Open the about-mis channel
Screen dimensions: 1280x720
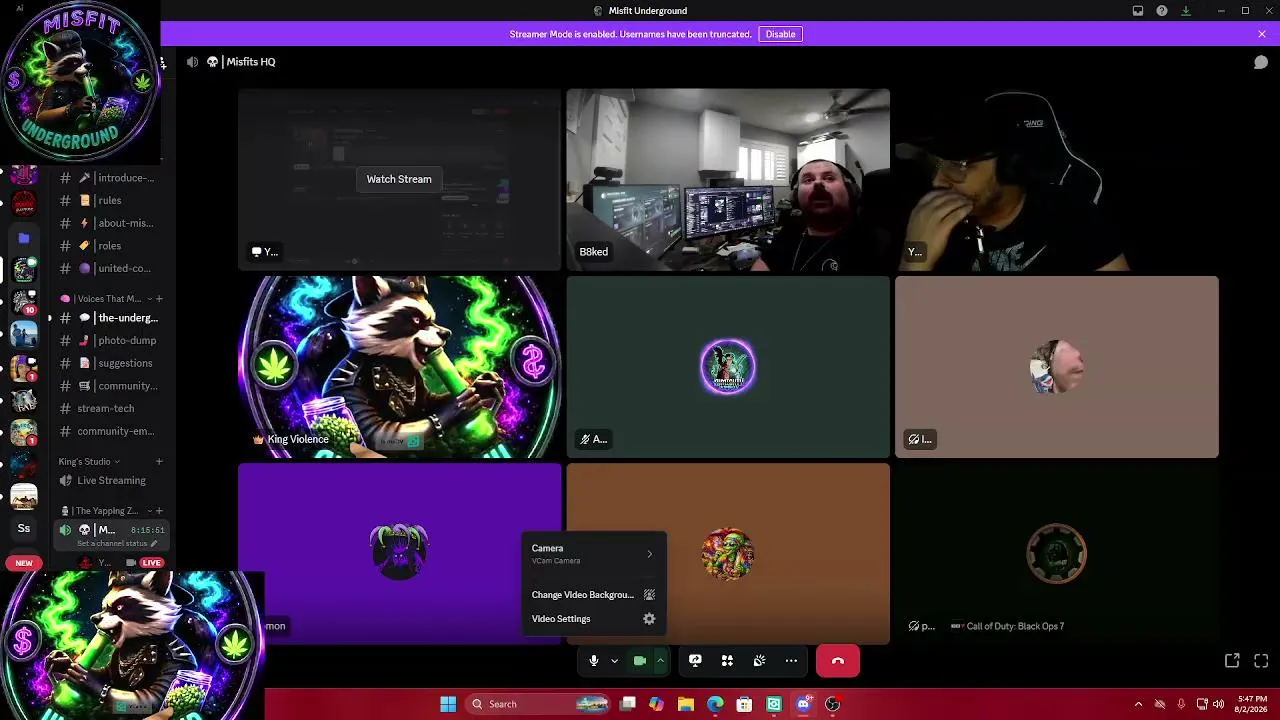pyautogui.click(x=111, y=223)
